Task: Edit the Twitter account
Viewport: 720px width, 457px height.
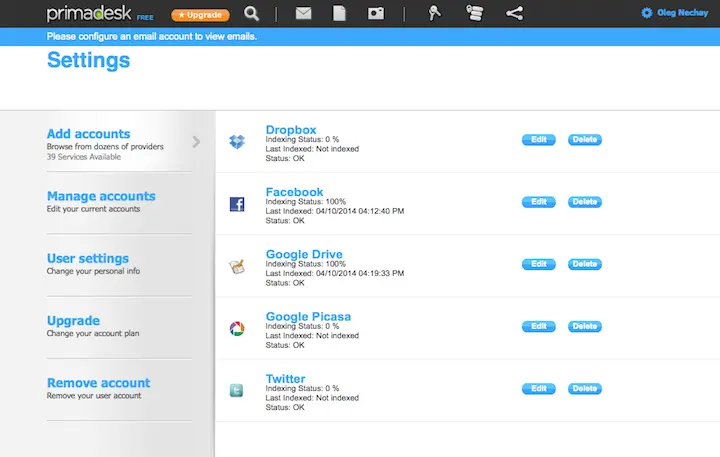Action: coord(539,389)
